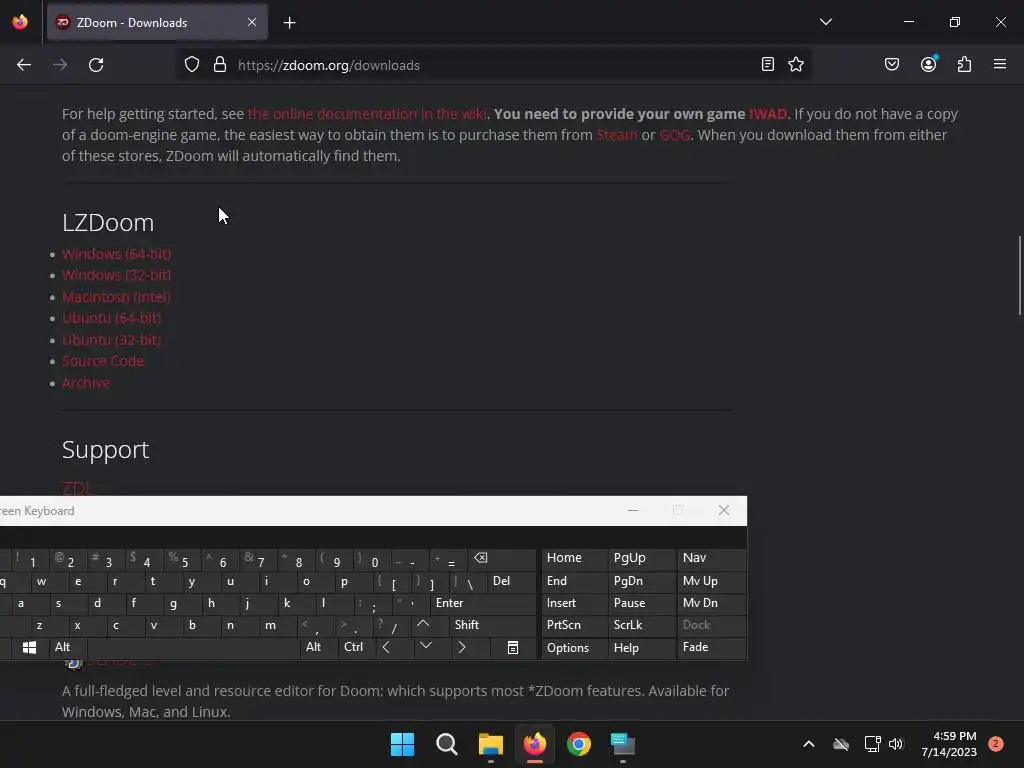The image size is (1024, 768).
Task: Tap the PgDn key on the On-Screen Keyboard
Action: click(641, 581)
